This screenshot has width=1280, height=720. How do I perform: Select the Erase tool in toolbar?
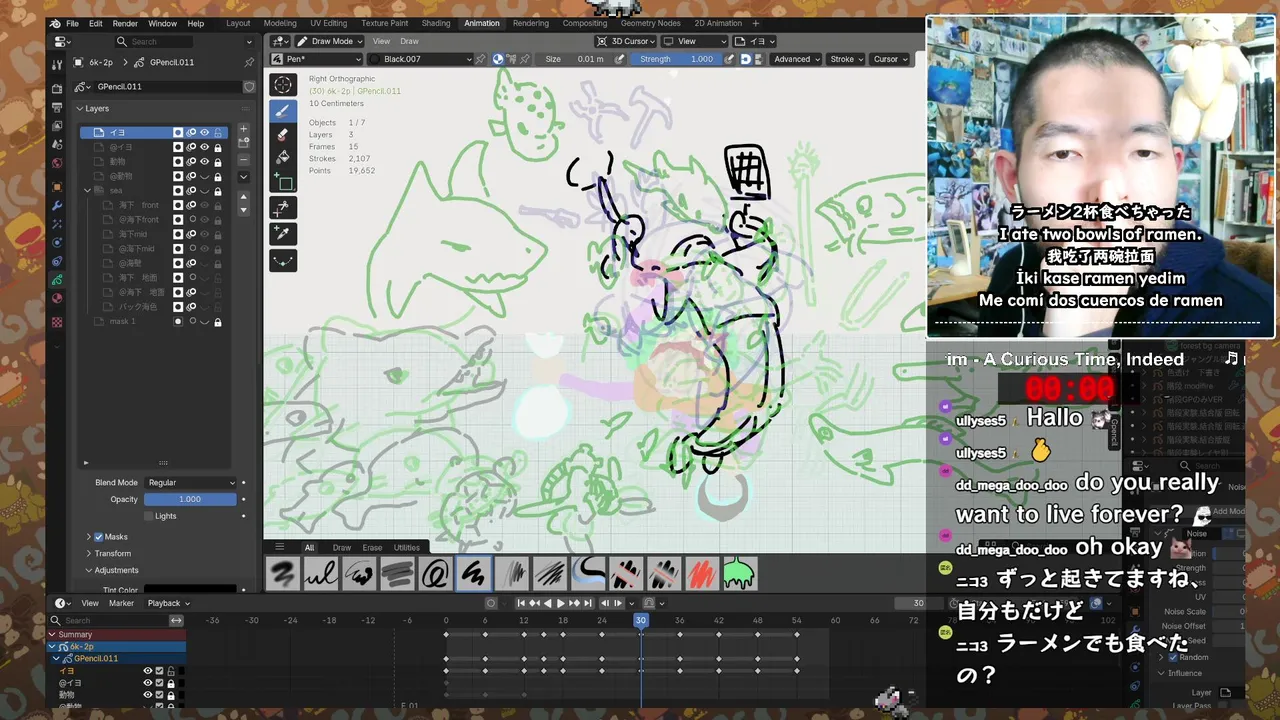point(283,134)
